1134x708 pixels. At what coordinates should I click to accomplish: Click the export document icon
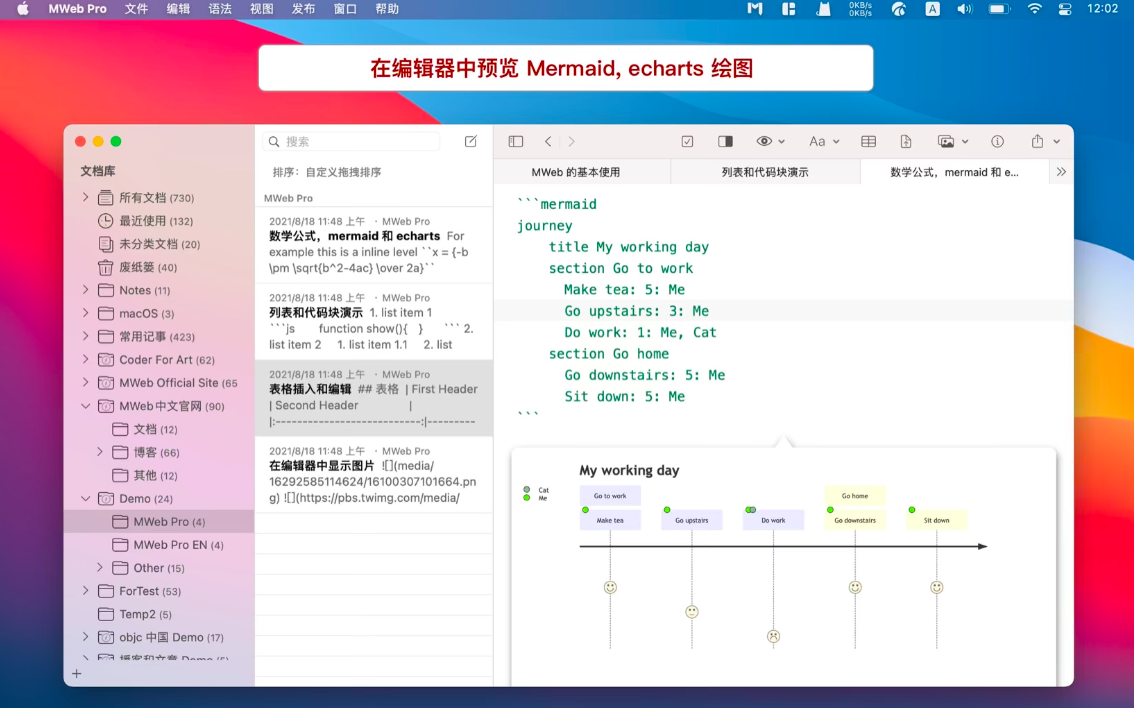(x=905, y=142)
